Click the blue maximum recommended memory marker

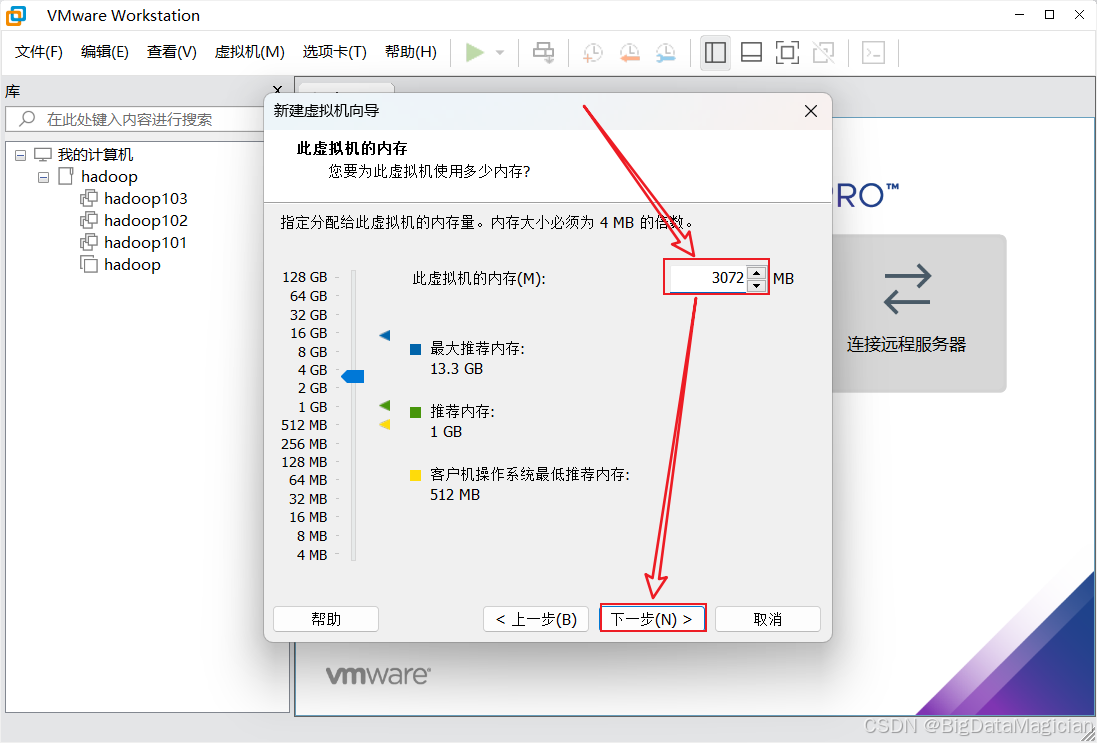click(384, 336)
